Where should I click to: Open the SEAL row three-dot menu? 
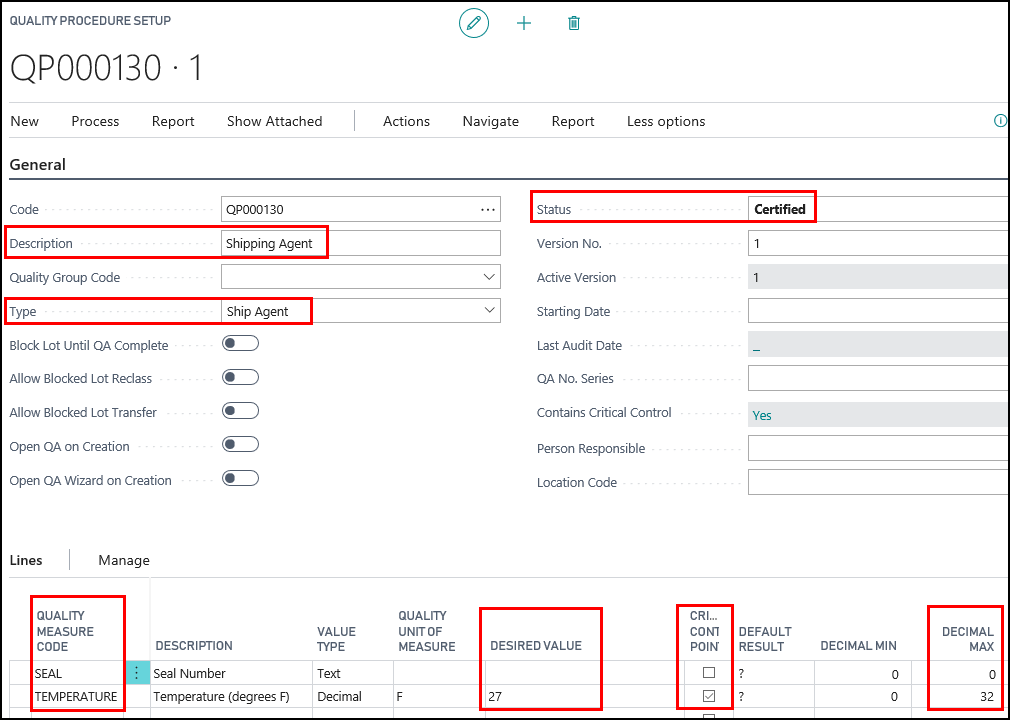pyautogui.click(x=137, y=673)
